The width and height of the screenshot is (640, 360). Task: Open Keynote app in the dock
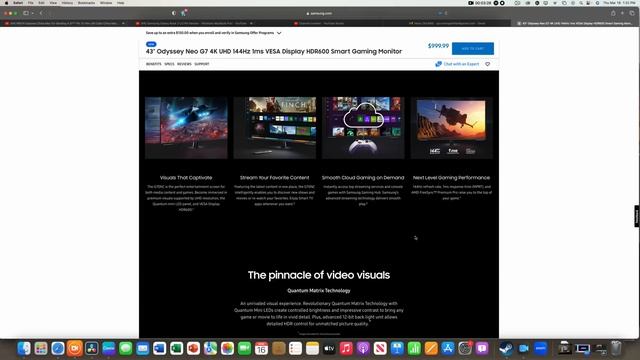click(397, 348)
